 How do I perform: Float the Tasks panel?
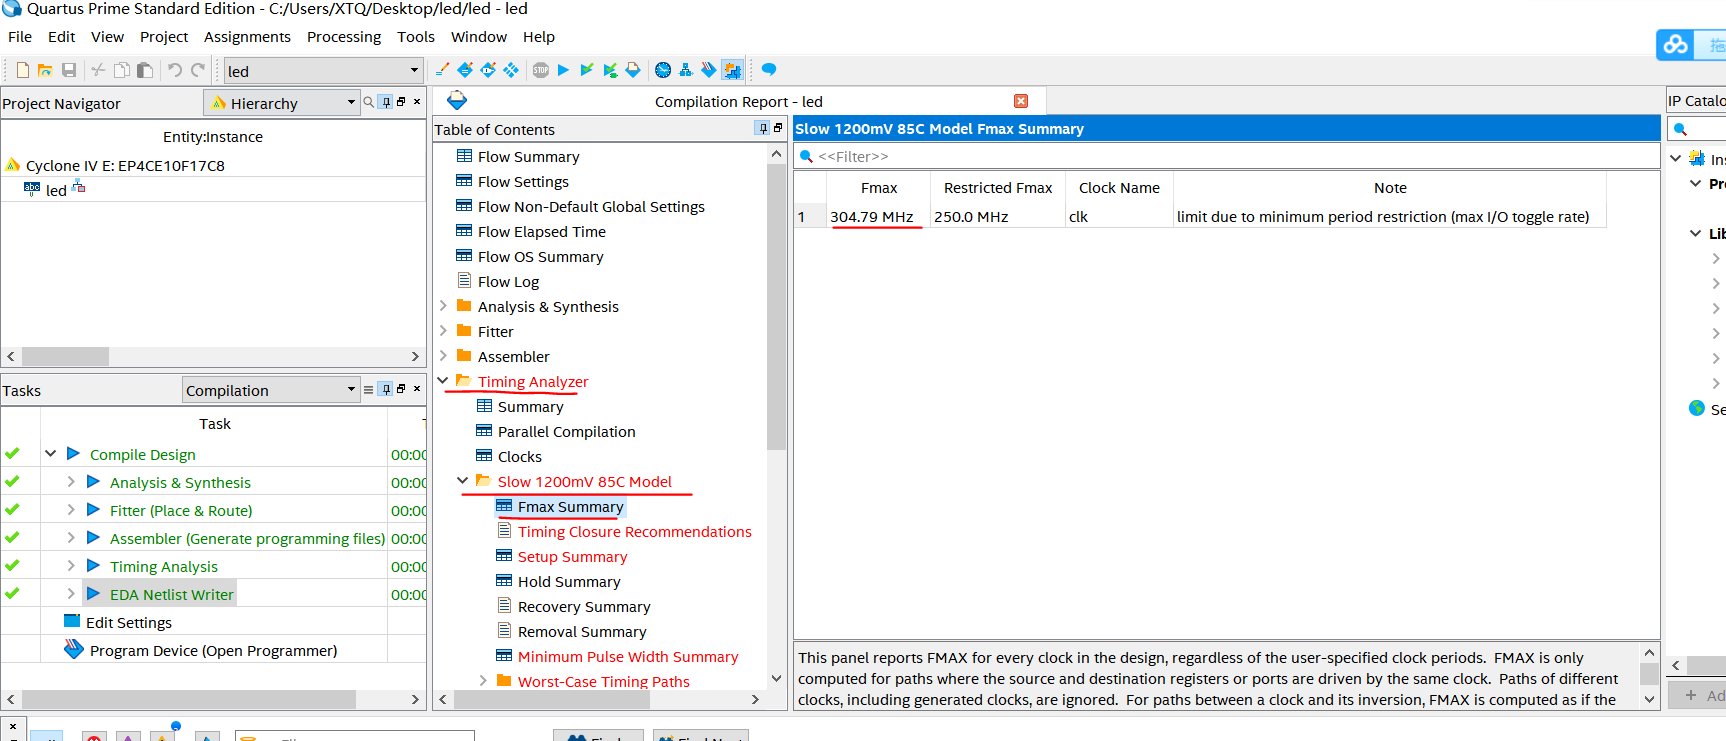[x=401, y=389]
